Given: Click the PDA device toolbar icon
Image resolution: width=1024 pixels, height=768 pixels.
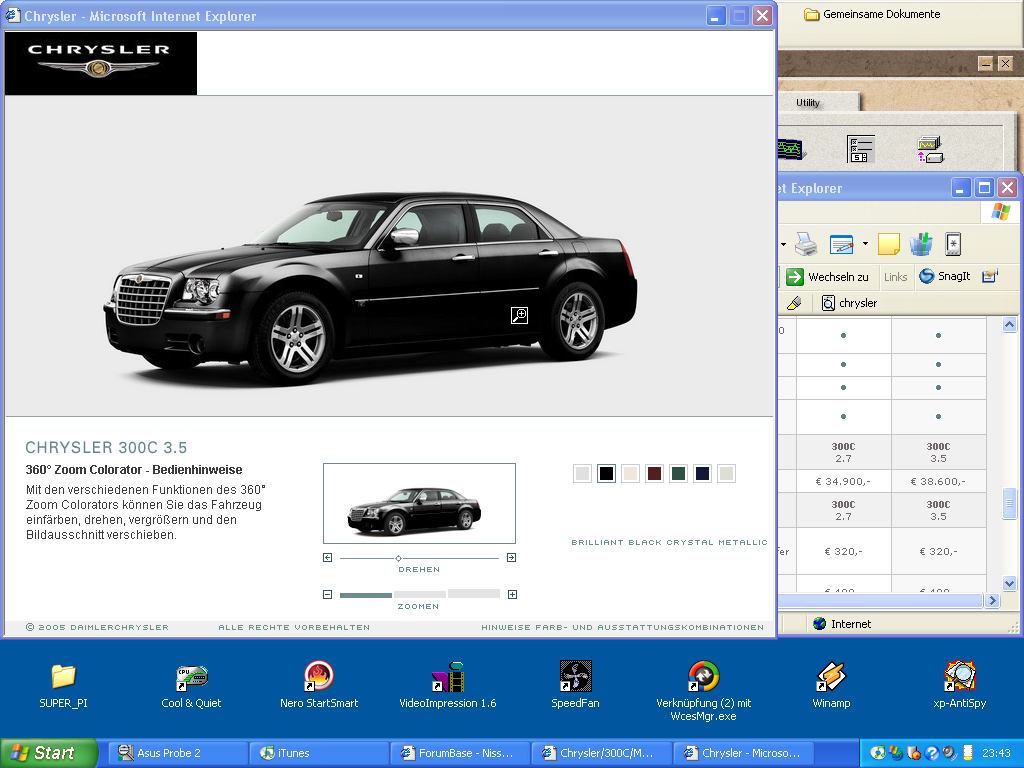Looking at the screenshot, I should [x=953, y=244].
